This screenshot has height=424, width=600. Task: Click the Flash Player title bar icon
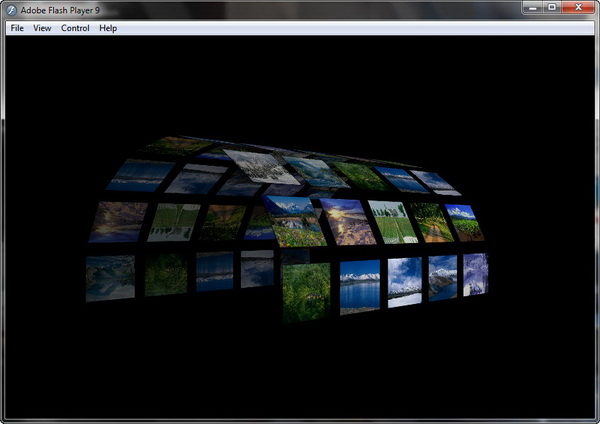12,9
